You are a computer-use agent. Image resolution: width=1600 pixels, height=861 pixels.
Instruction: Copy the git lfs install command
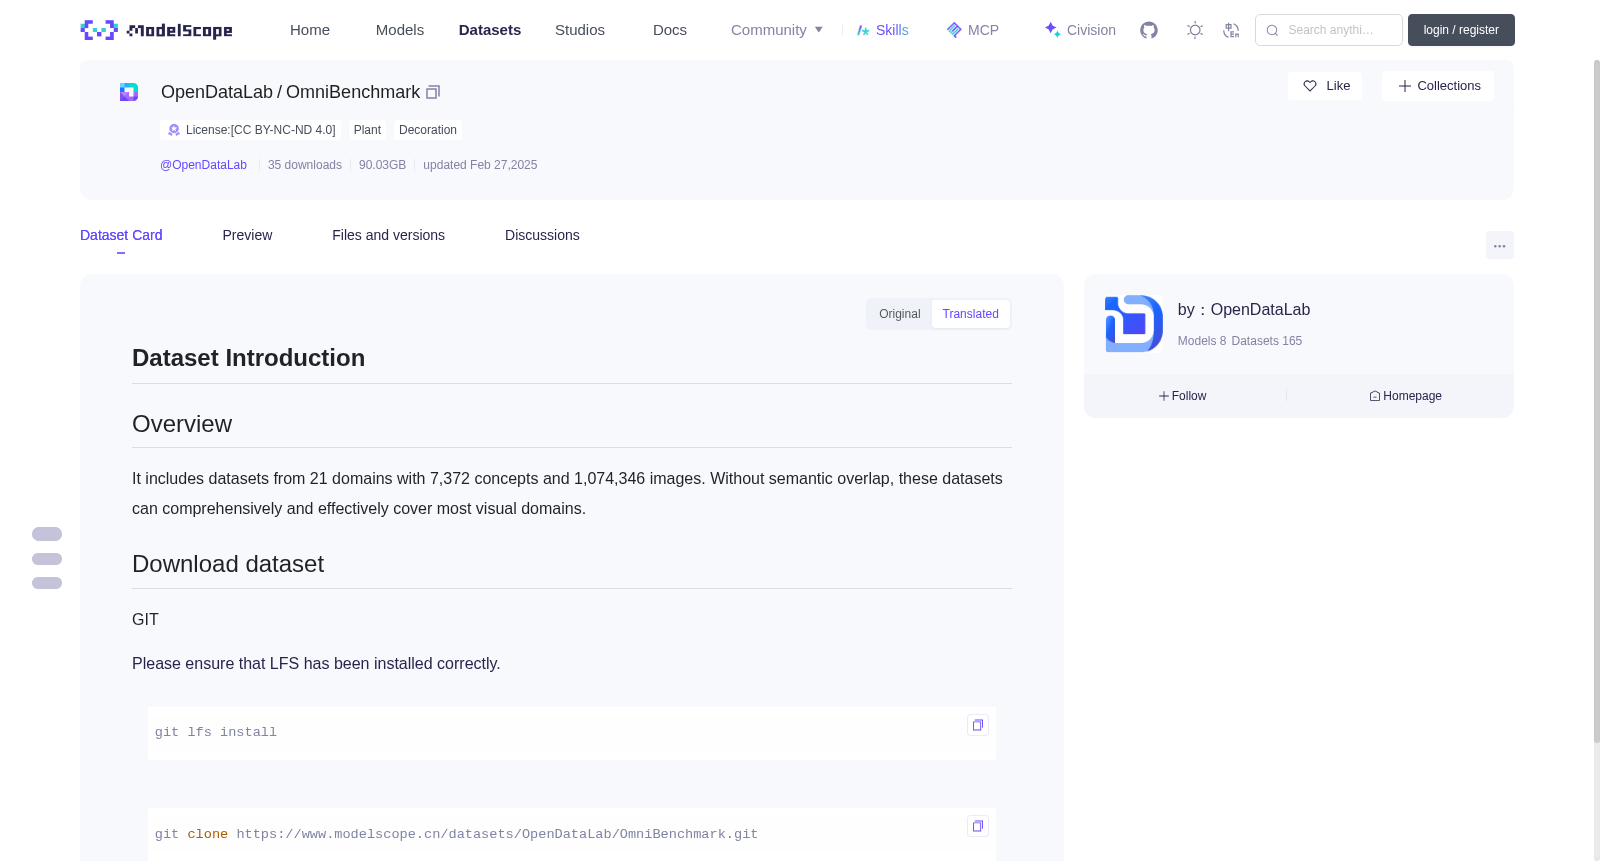(x=978, y=725)
